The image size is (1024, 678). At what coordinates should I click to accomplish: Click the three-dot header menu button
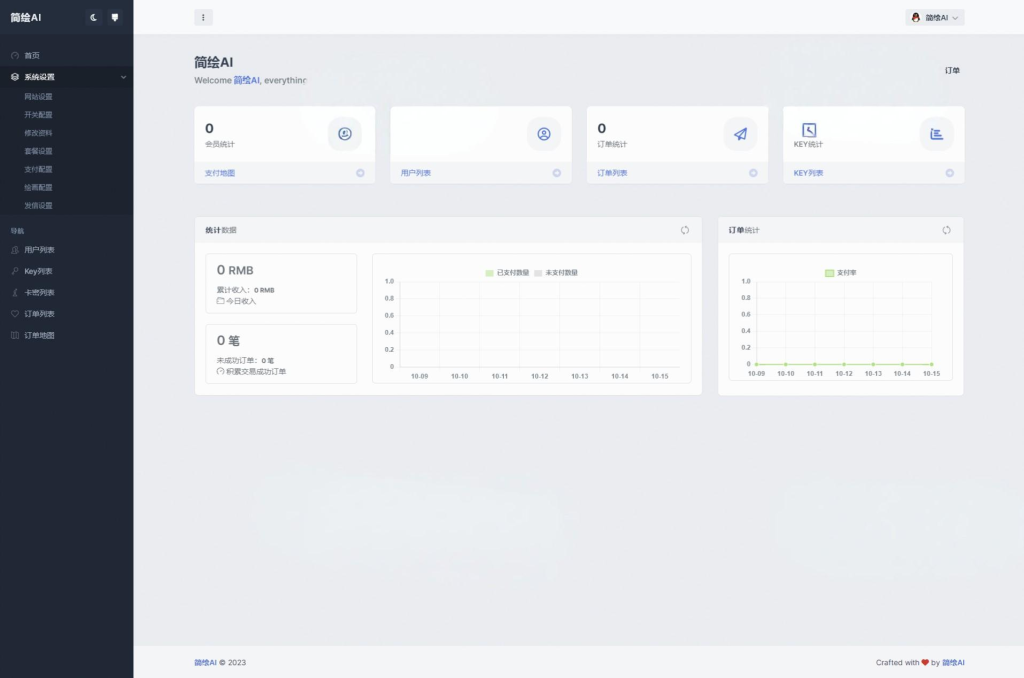coord(203,17)
